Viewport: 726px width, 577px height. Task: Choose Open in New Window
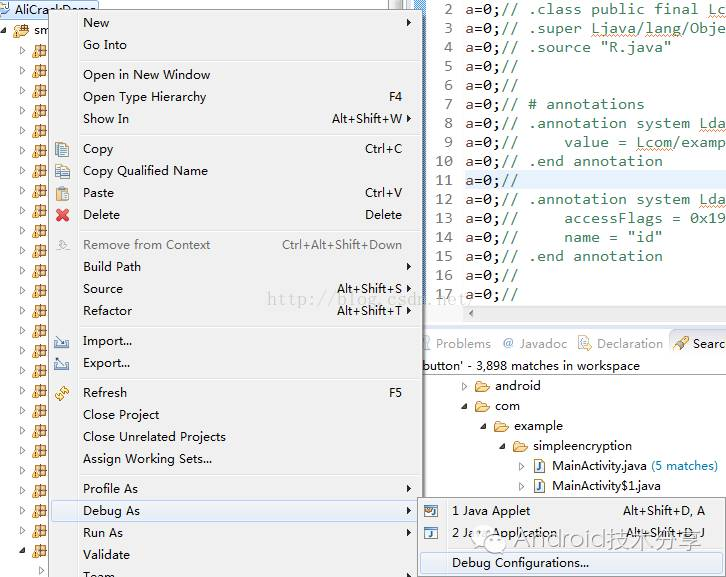(237, 75)
